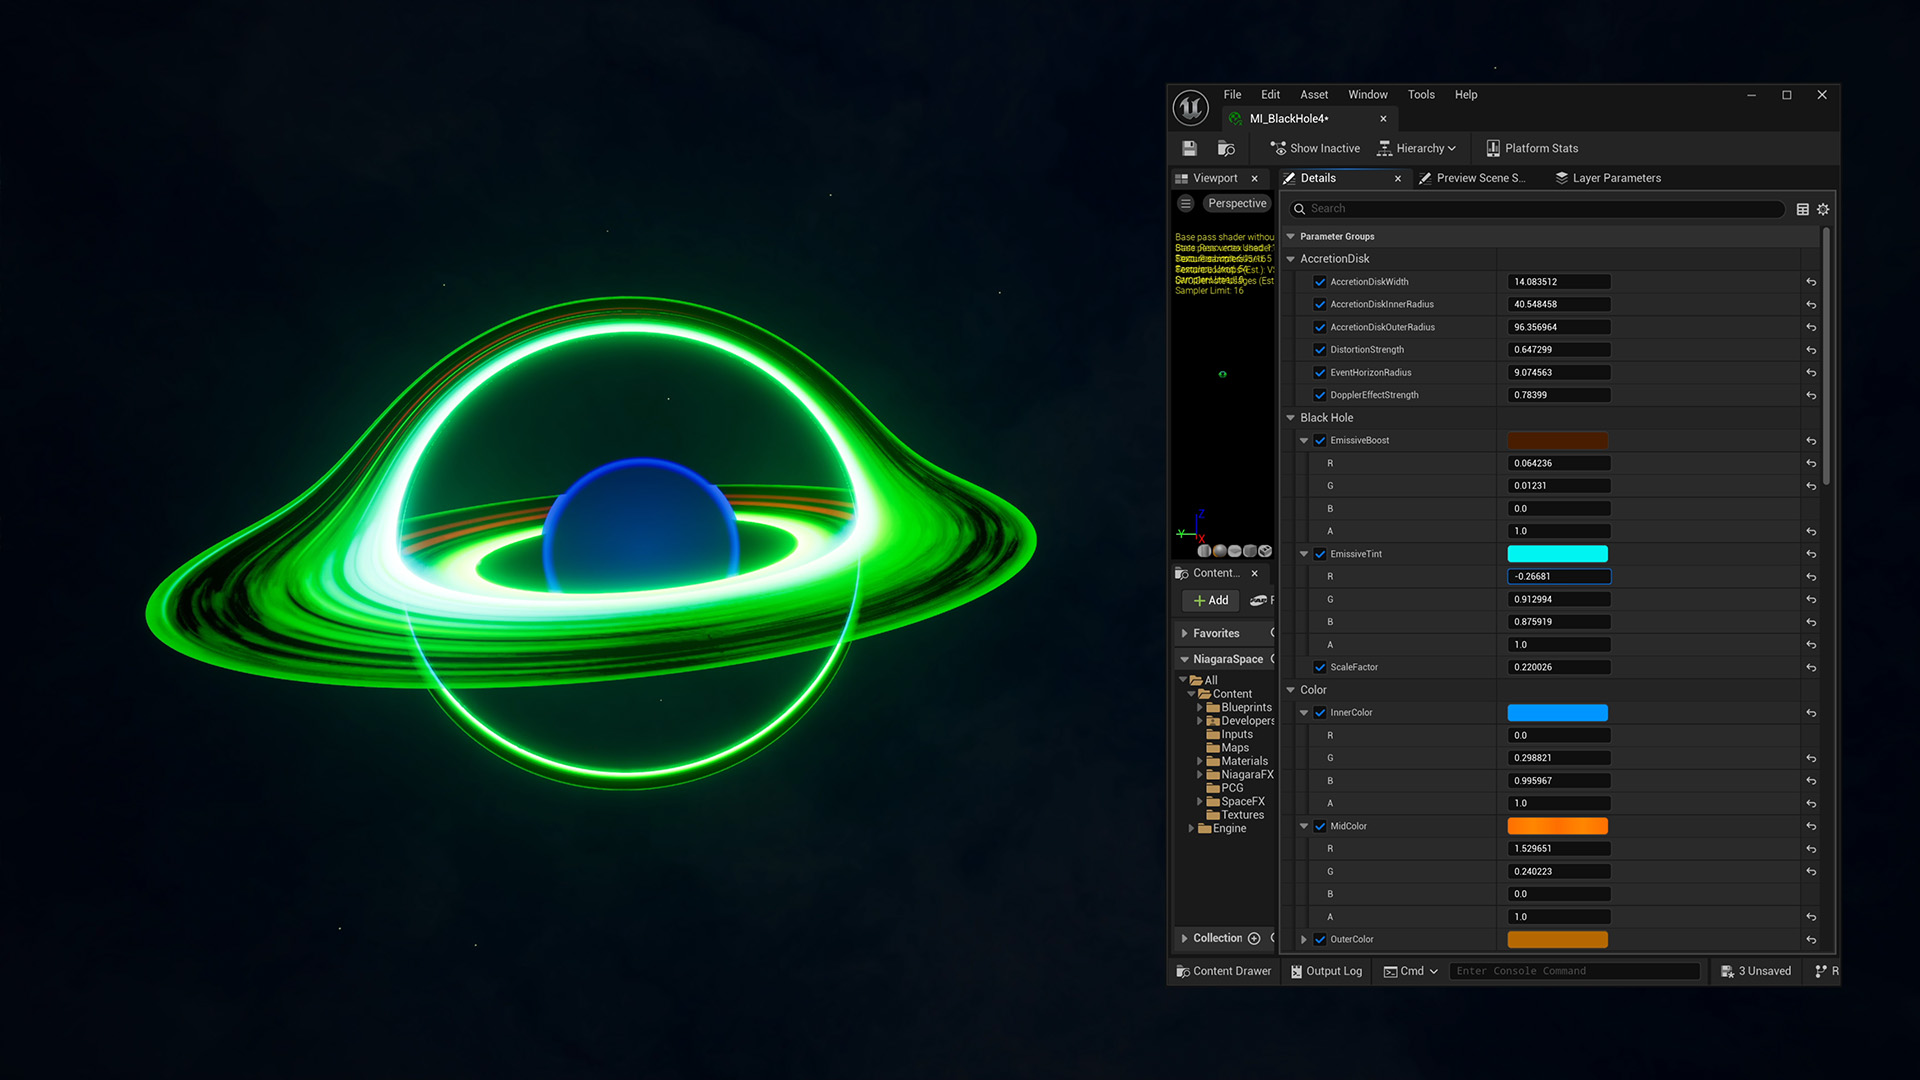Collapse the AccretionDisk group
This screenshot has height=1080, width=1920.
1291,259
